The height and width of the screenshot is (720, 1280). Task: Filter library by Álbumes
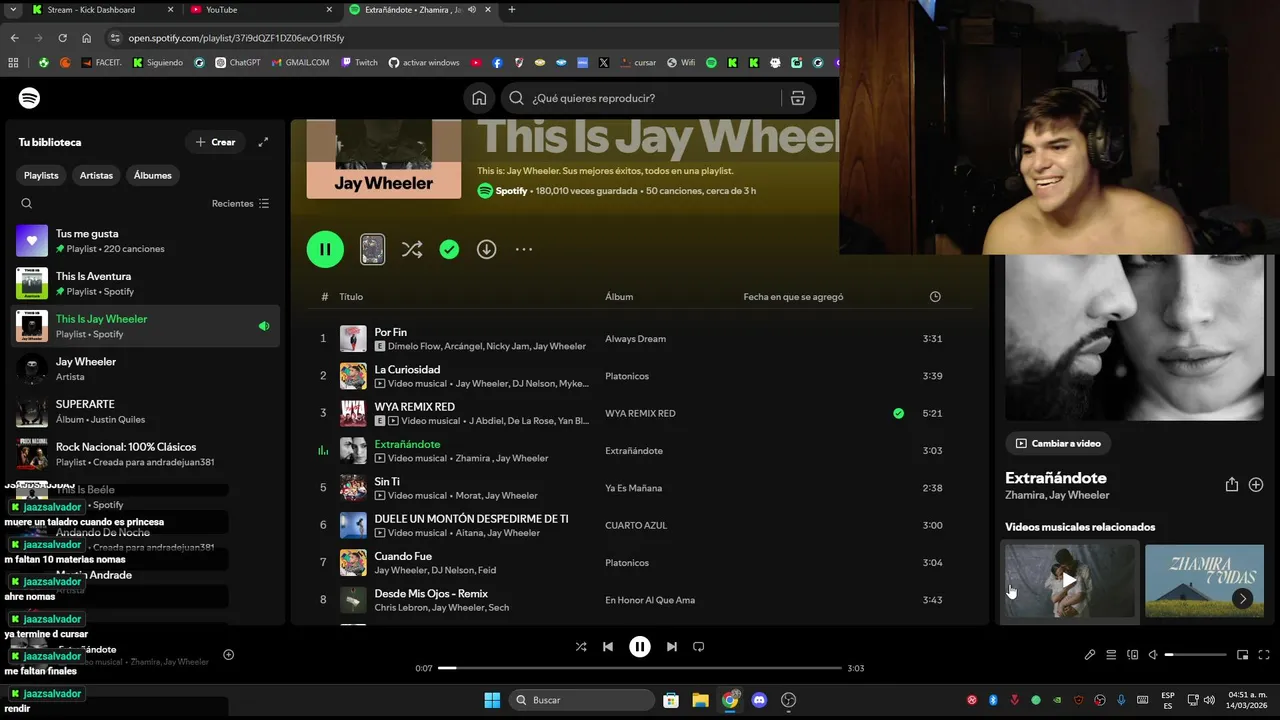point(153,175)
